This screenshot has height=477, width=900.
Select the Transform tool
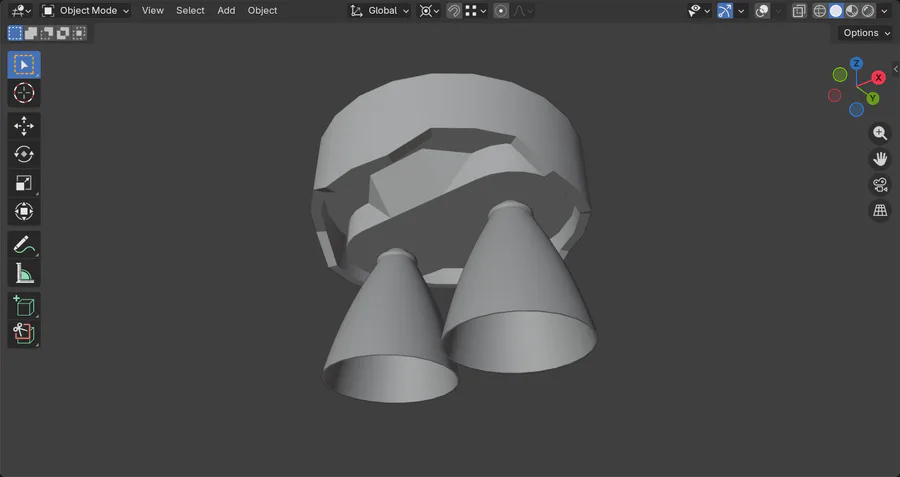point(24,211)
